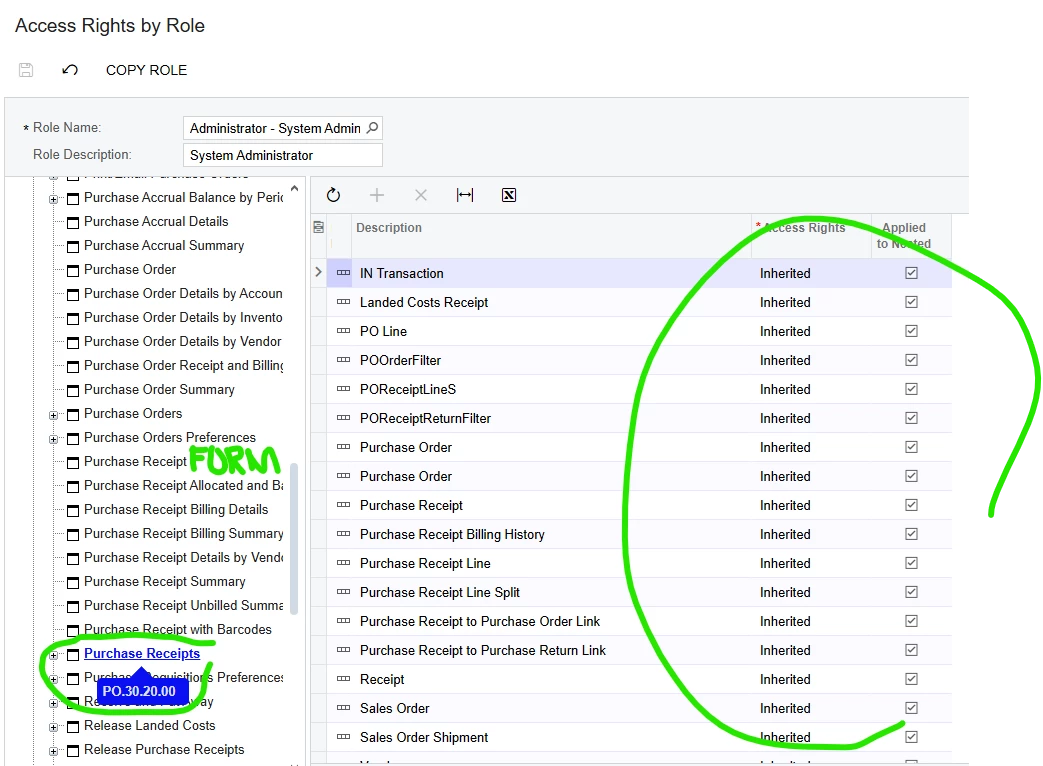The image size is (1043, 766).
Task: Click the Role Description field
Action: pyautogui.click(x=283, y=155)
